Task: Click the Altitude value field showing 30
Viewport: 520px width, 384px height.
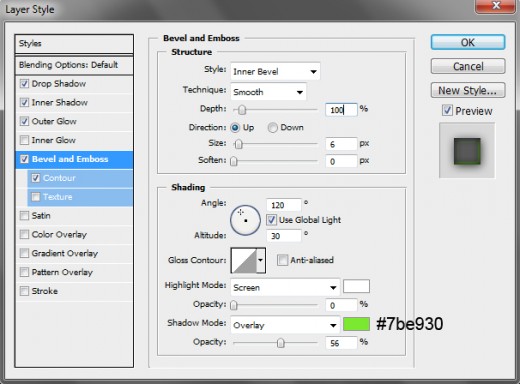Action: [284, 236]
